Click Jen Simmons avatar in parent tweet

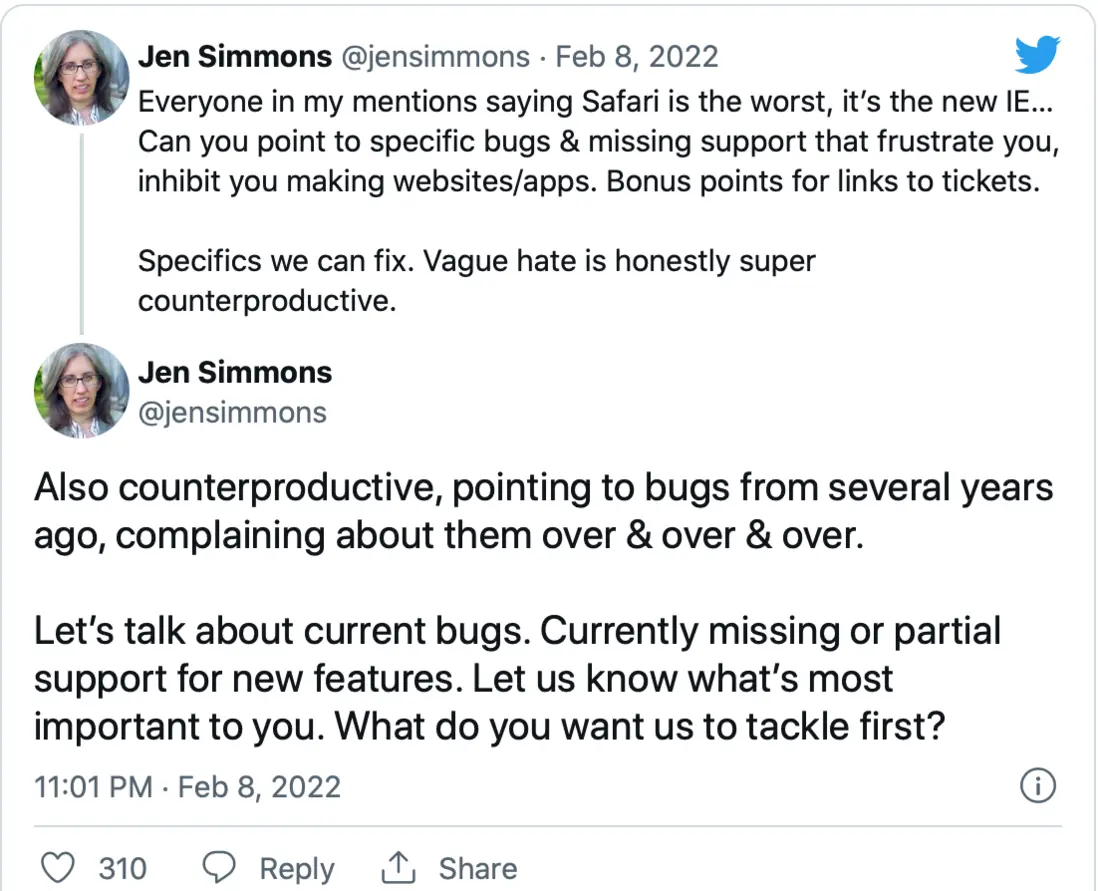tap(79, 77)
